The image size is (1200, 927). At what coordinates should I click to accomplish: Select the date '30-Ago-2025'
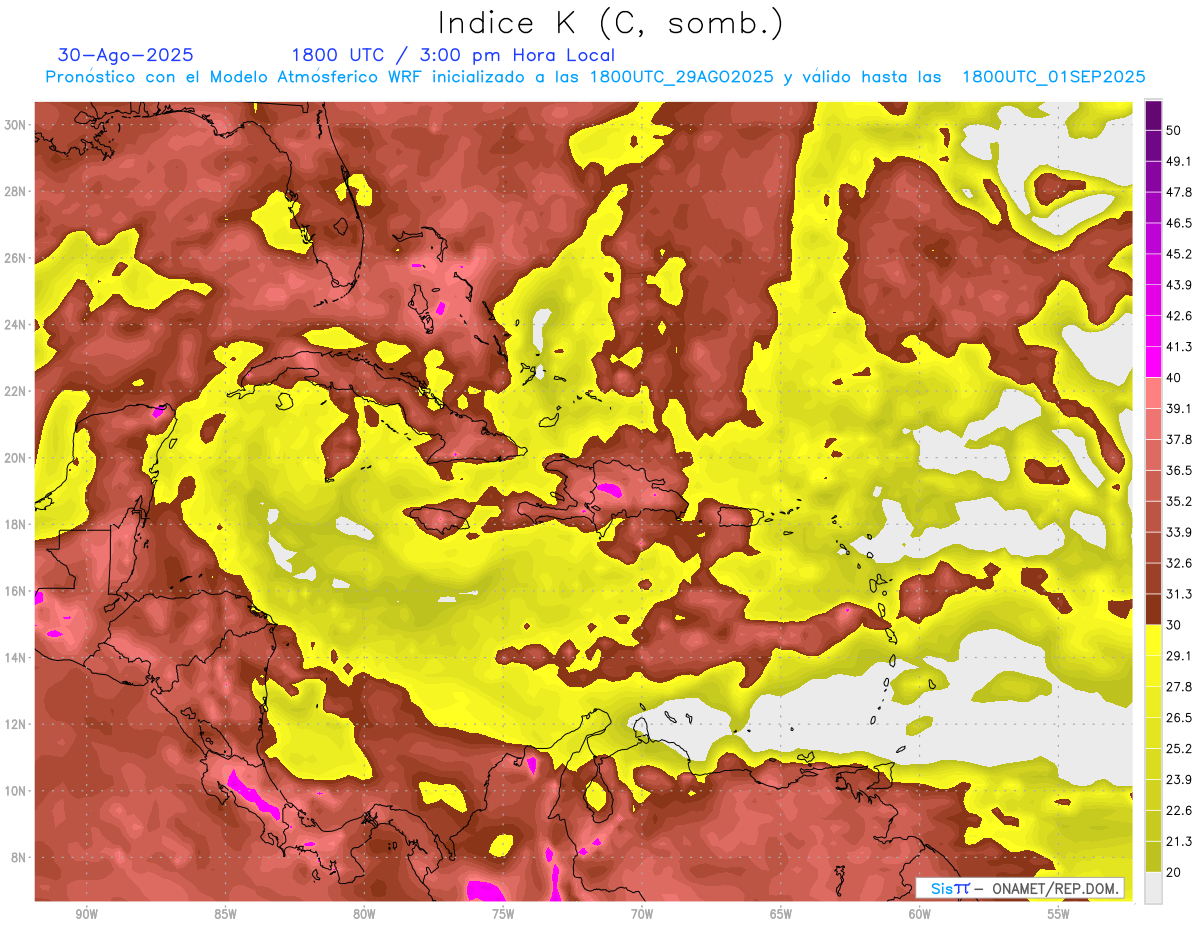click(126, 55)
